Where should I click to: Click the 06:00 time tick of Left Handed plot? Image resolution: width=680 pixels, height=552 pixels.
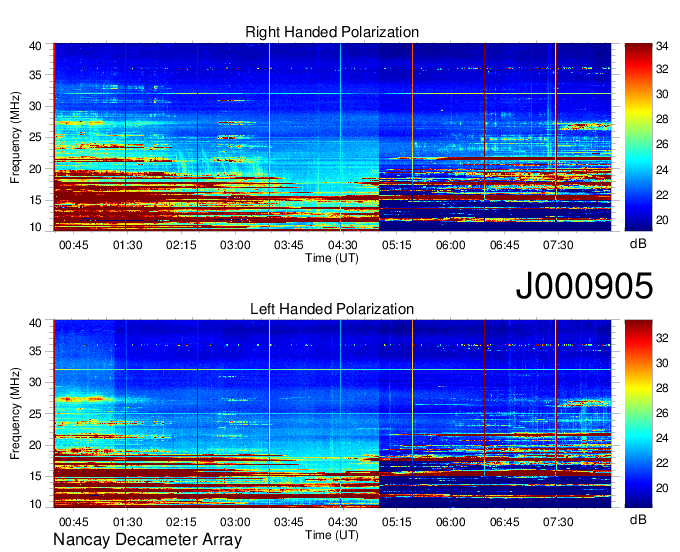click(x=451, y=522)
